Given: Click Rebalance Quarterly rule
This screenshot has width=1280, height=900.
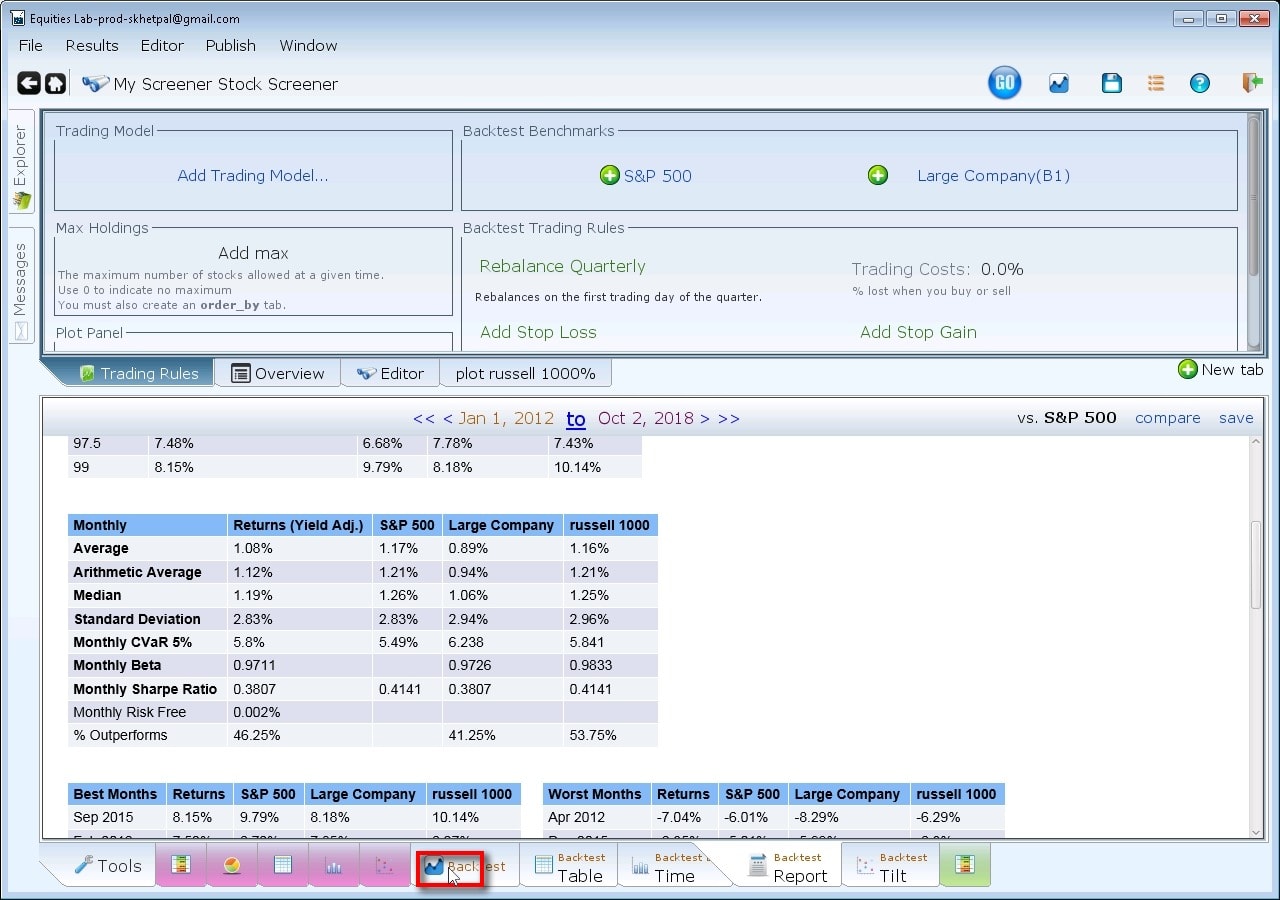Looking at the screenshot, I should click(x=562, y=266).
